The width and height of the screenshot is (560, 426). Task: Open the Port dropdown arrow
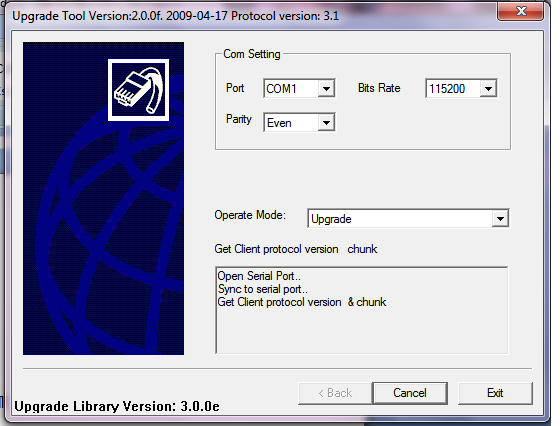click(x=326, y=88)
